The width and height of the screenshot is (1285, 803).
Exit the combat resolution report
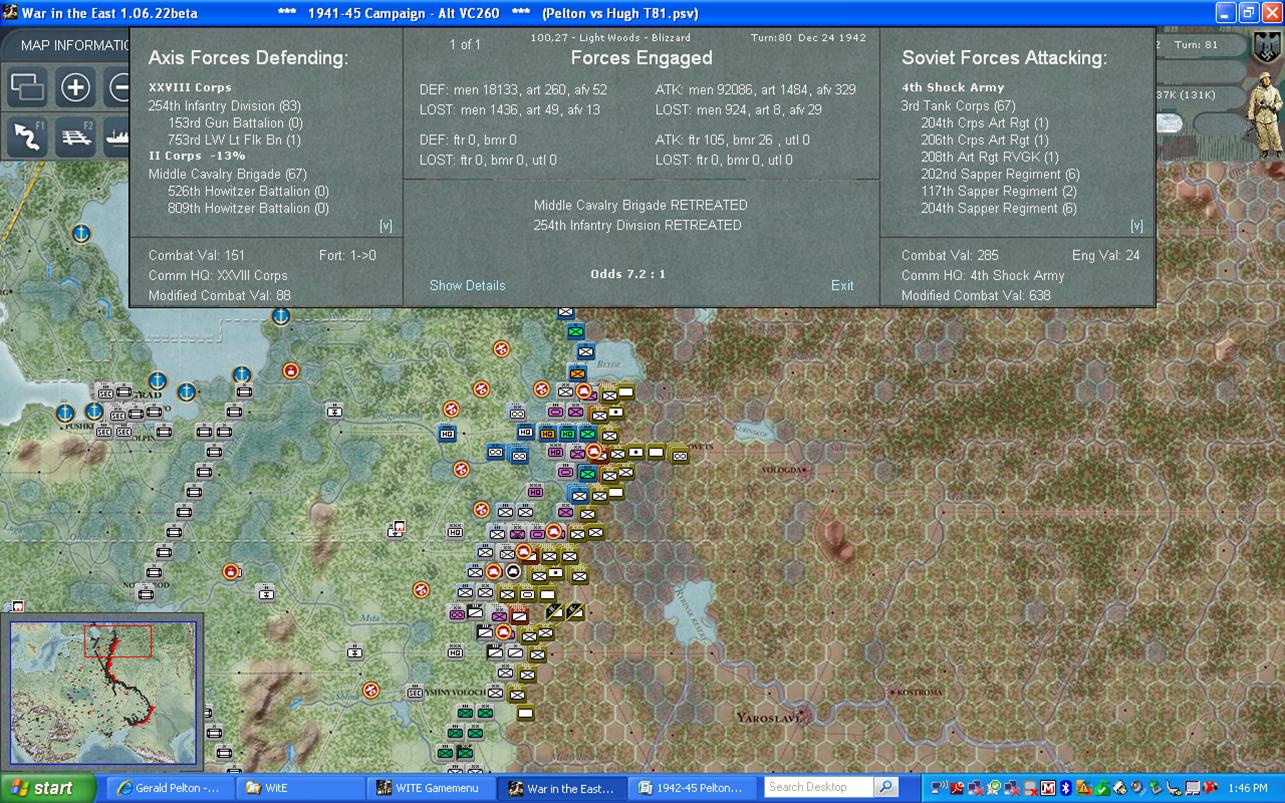[x=842, y=285]
